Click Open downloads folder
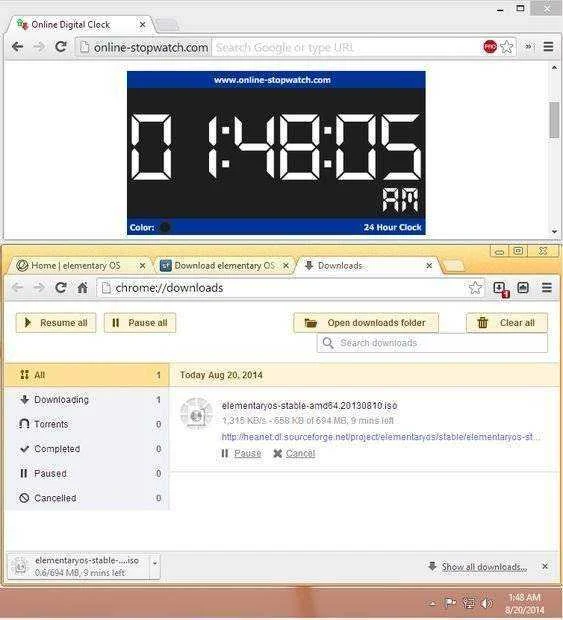 [366, 323]
